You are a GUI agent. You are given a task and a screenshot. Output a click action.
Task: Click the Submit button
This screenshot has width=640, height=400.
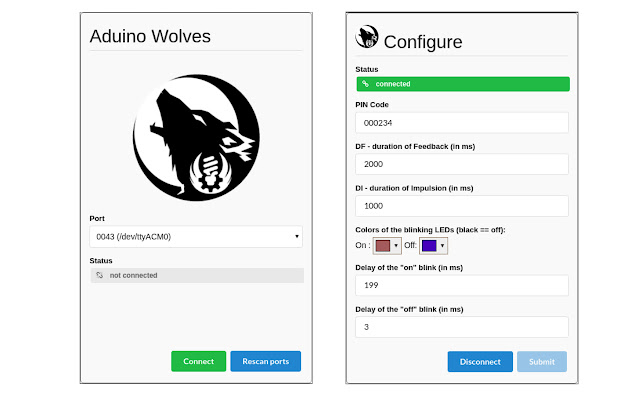click(x=542, y=362)
